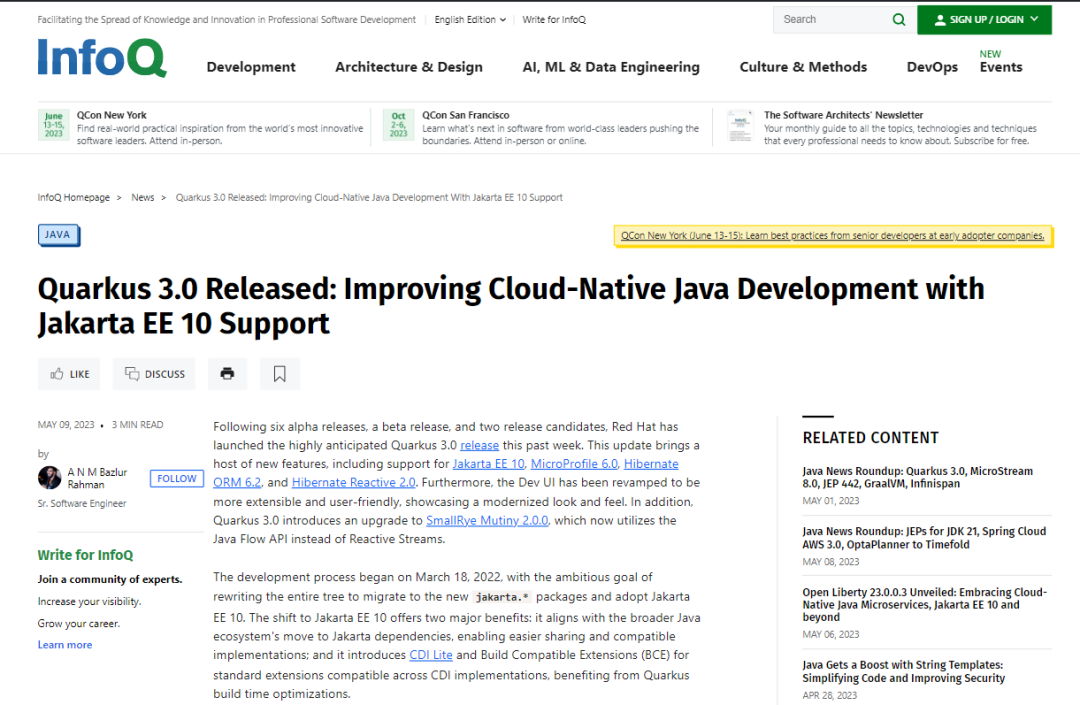Open related article Open Liberty 23.0.0.3 Unveiled
1080x705 pixels.
tap(924, 604)
